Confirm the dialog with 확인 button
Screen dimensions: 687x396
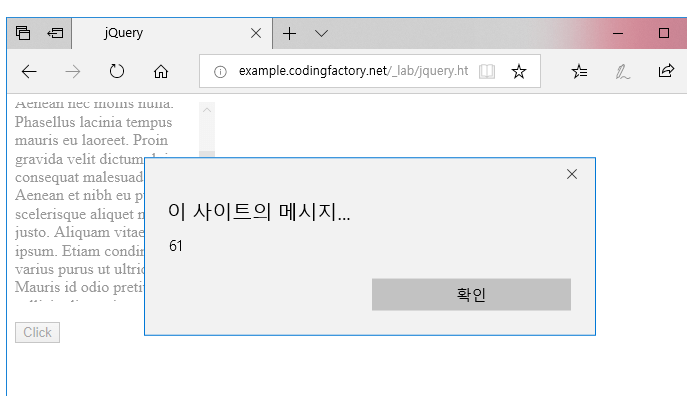[x=471, y=294]
